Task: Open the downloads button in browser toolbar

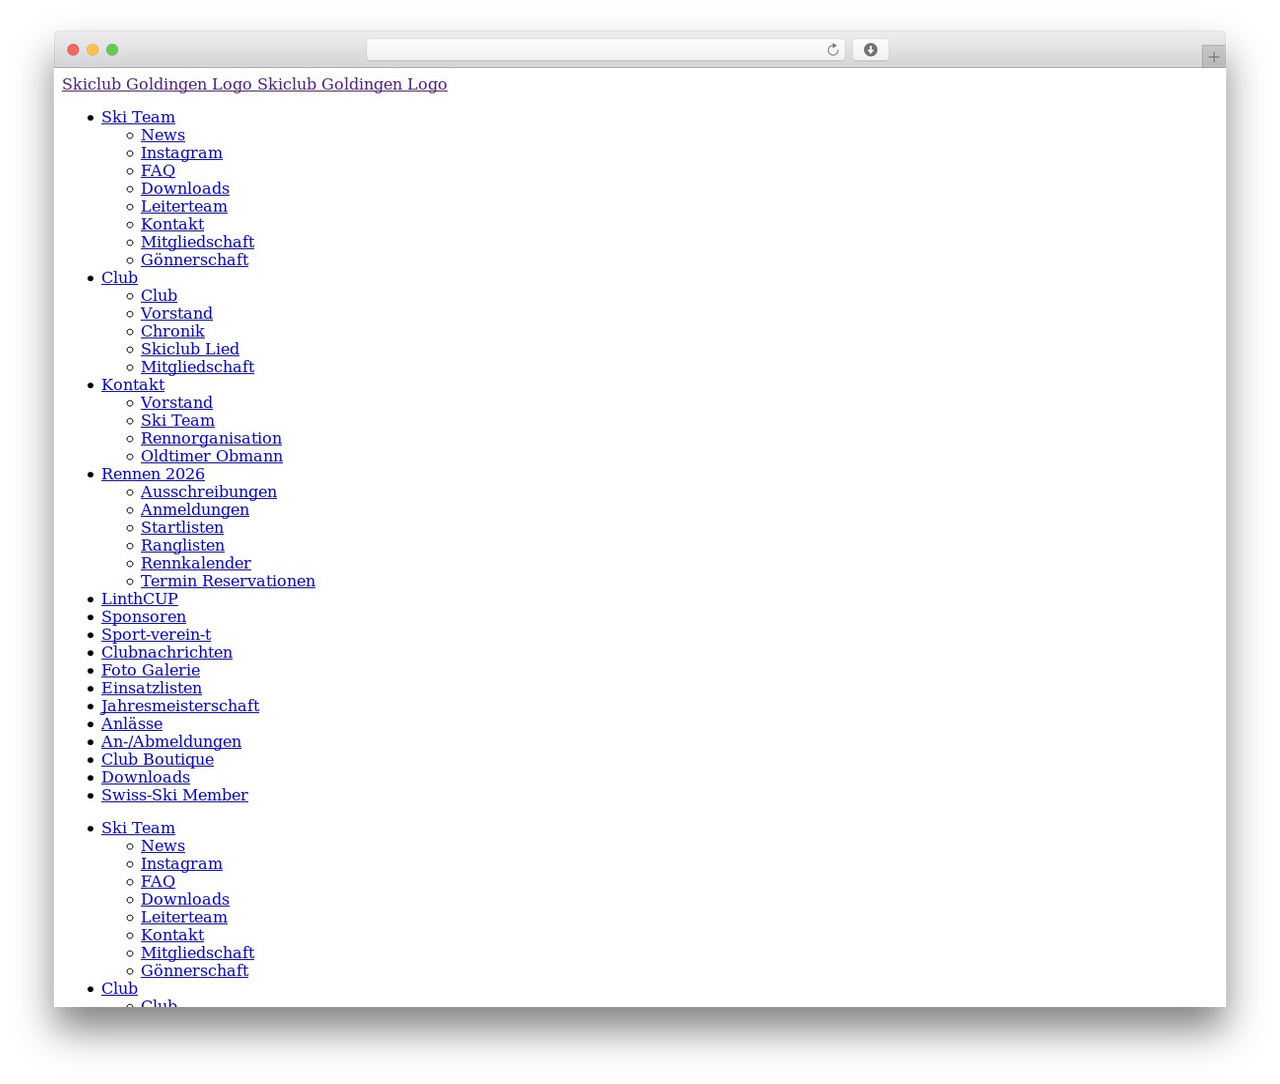Action: 870,50
